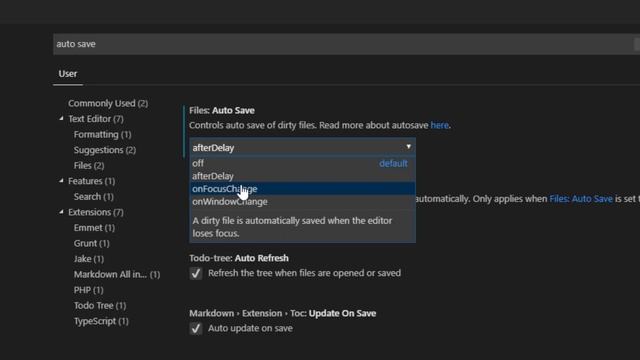Open the Emmet (1) extension settings
The image size is (640, 360).
94,228
